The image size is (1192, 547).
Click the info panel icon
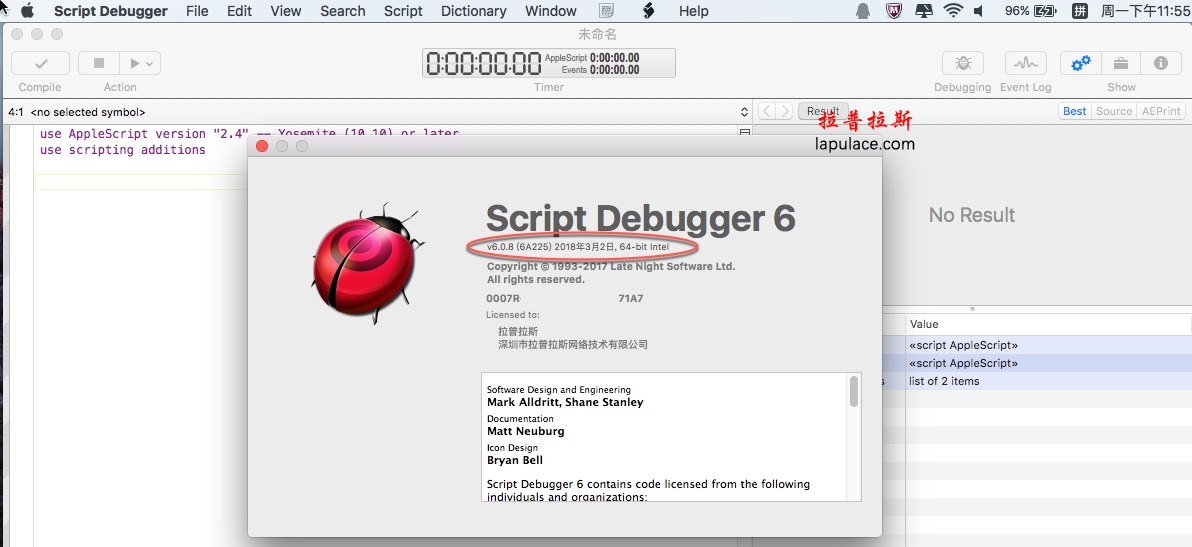click(1161, 63)
